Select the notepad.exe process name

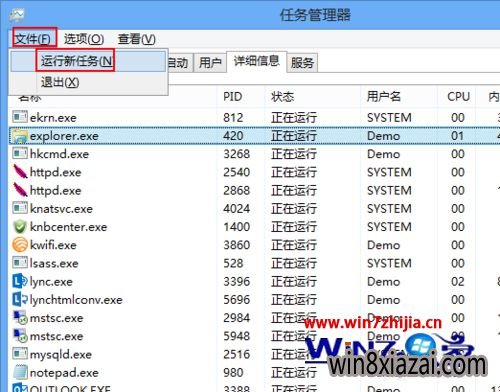pyautogui.click(x=64, y=373)
